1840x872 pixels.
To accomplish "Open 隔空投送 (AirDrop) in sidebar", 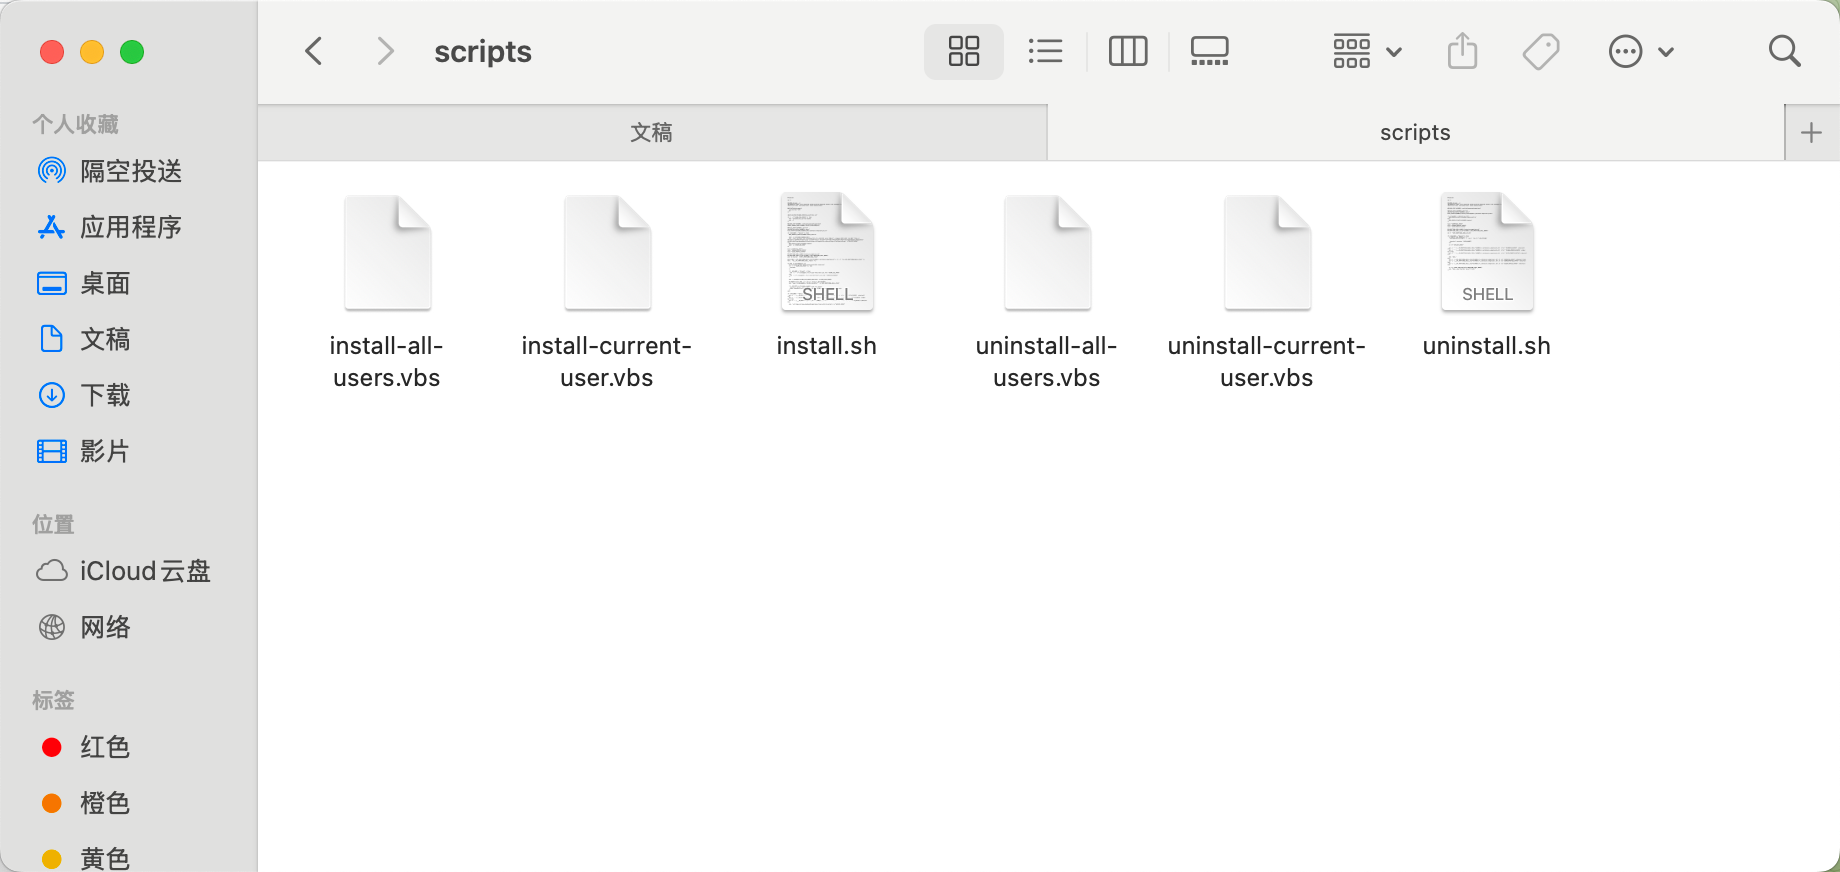I will [130, 171].
